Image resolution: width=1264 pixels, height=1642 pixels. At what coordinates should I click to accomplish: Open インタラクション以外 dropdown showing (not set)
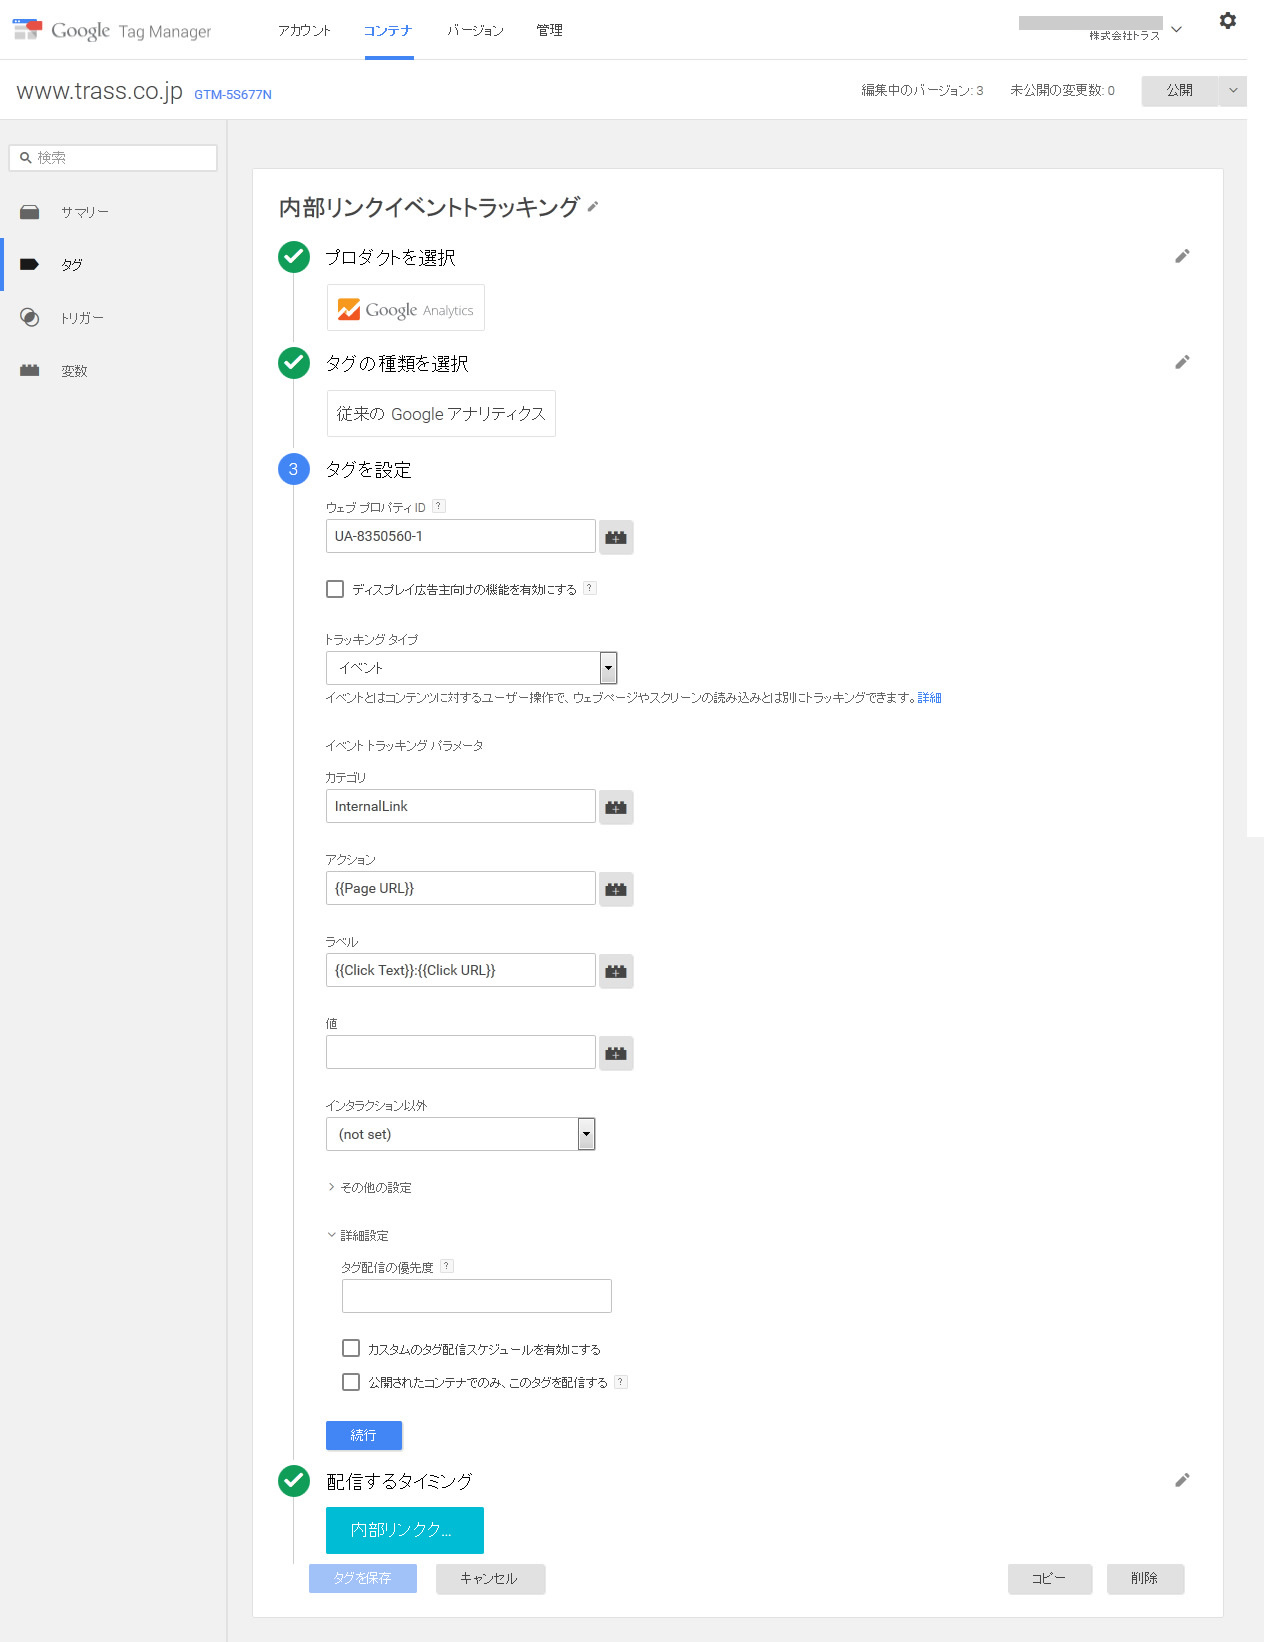(461, 1134)
